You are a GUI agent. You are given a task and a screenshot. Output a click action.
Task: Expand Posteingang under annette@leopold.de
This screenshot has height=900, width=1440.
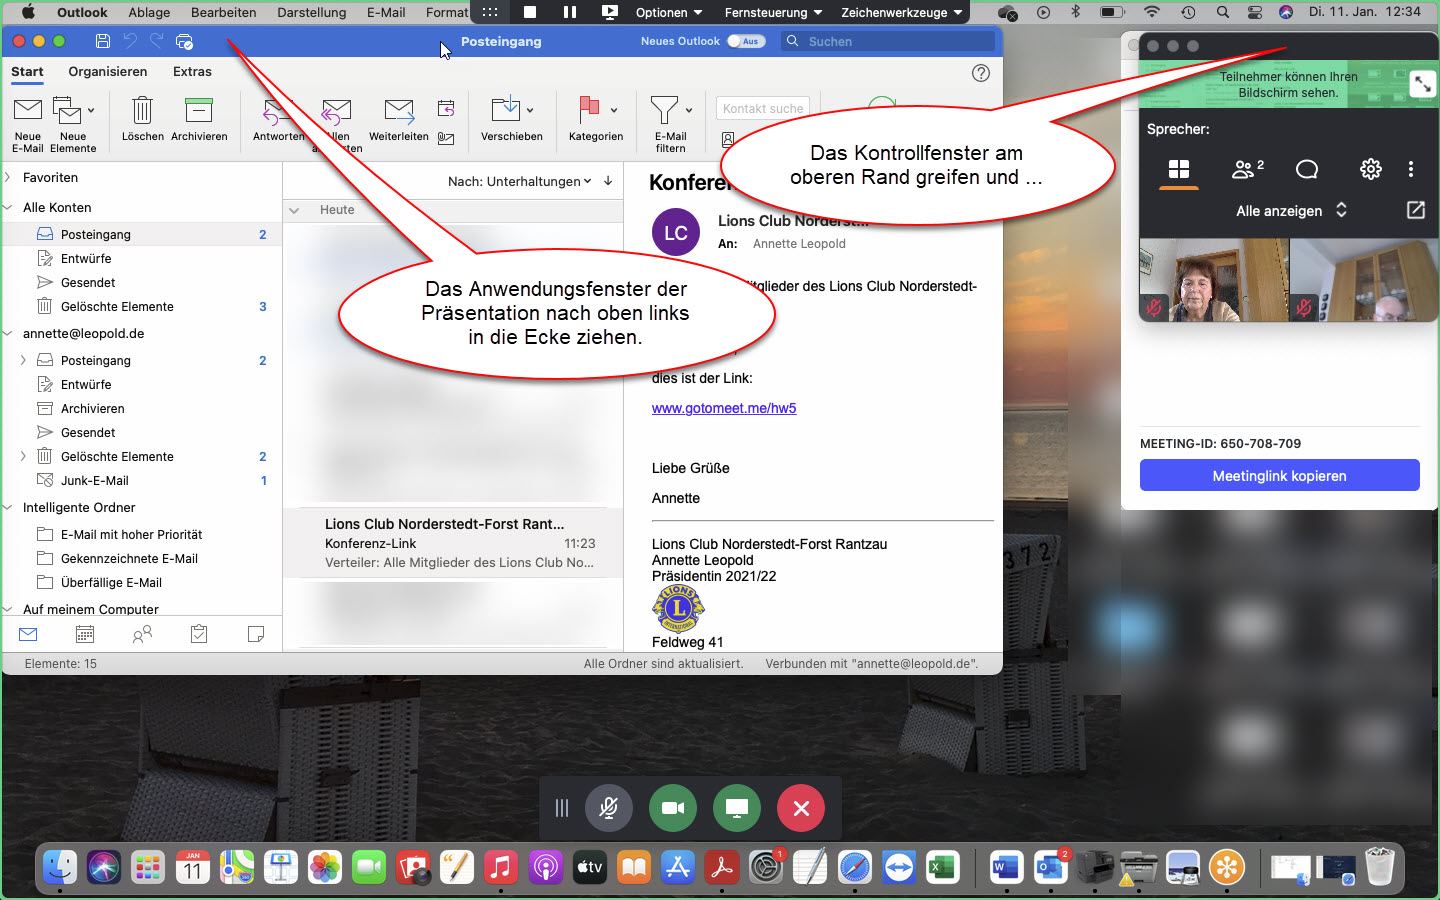23,360
